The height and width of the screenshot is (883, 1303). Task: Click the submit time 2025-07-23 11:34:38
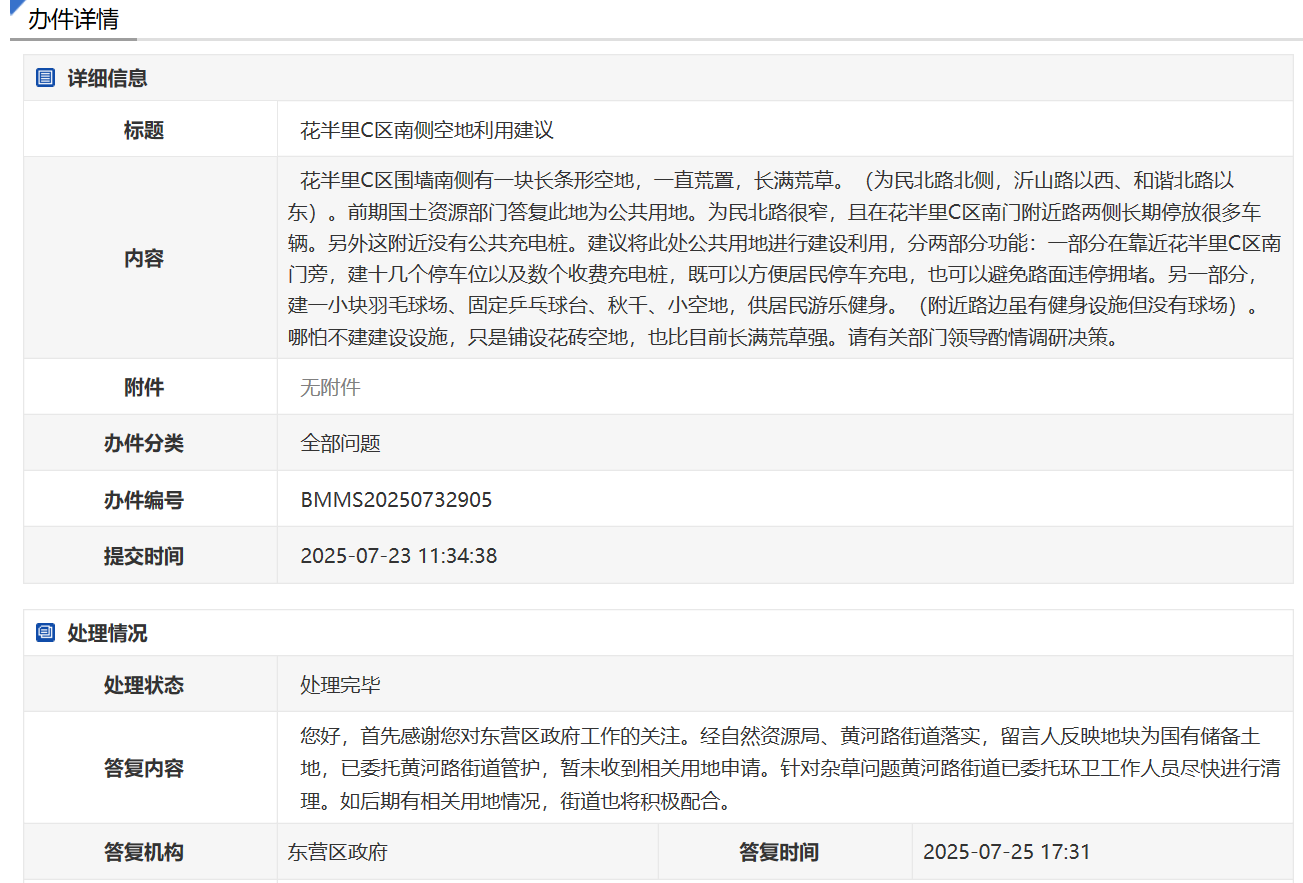click(398, 555)
